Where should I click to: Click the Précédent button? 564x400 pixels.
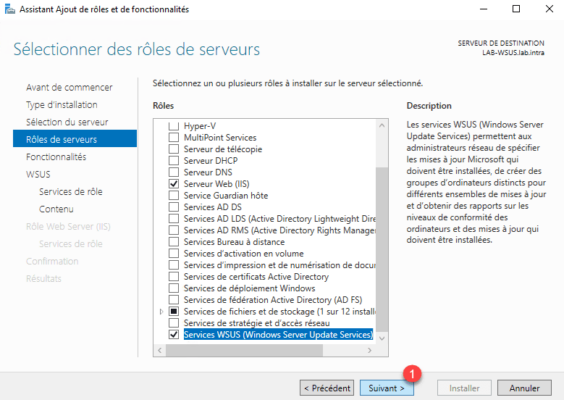pyautogui.click(x=327, y=388)
